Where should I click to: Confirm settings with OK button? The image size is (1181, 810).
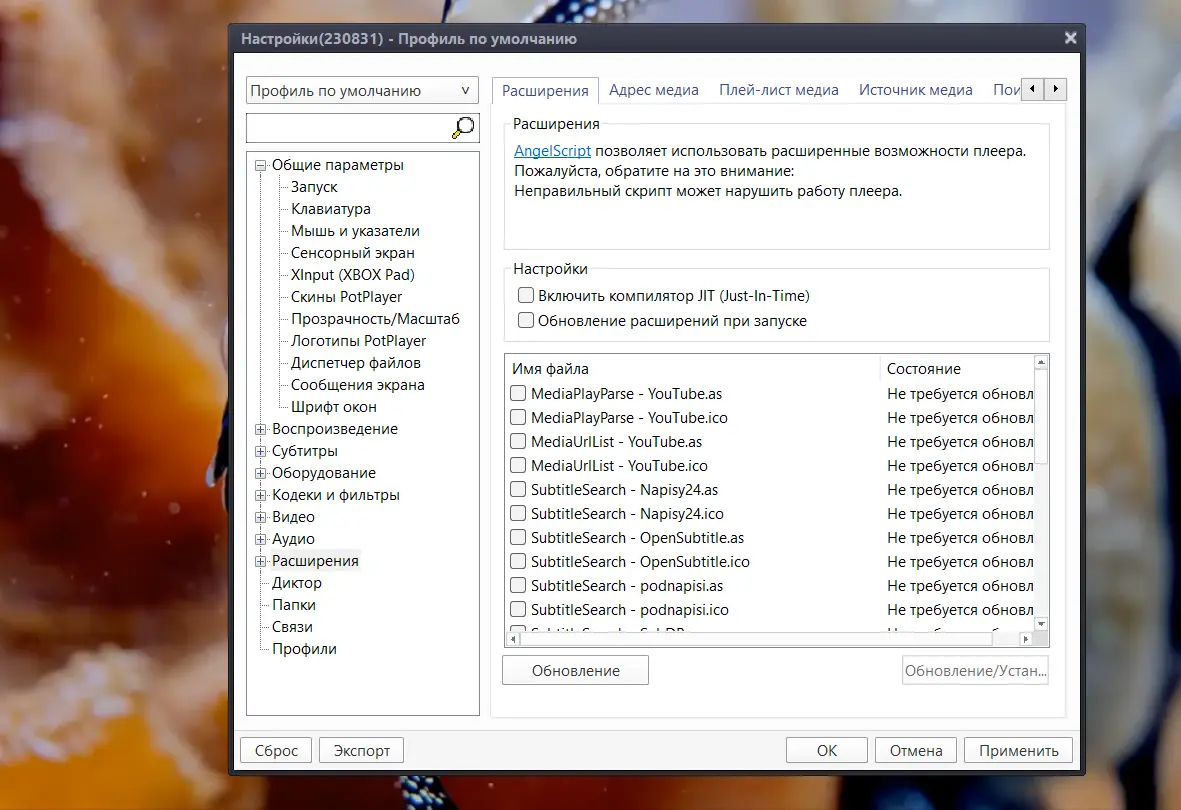pos(827,750)
